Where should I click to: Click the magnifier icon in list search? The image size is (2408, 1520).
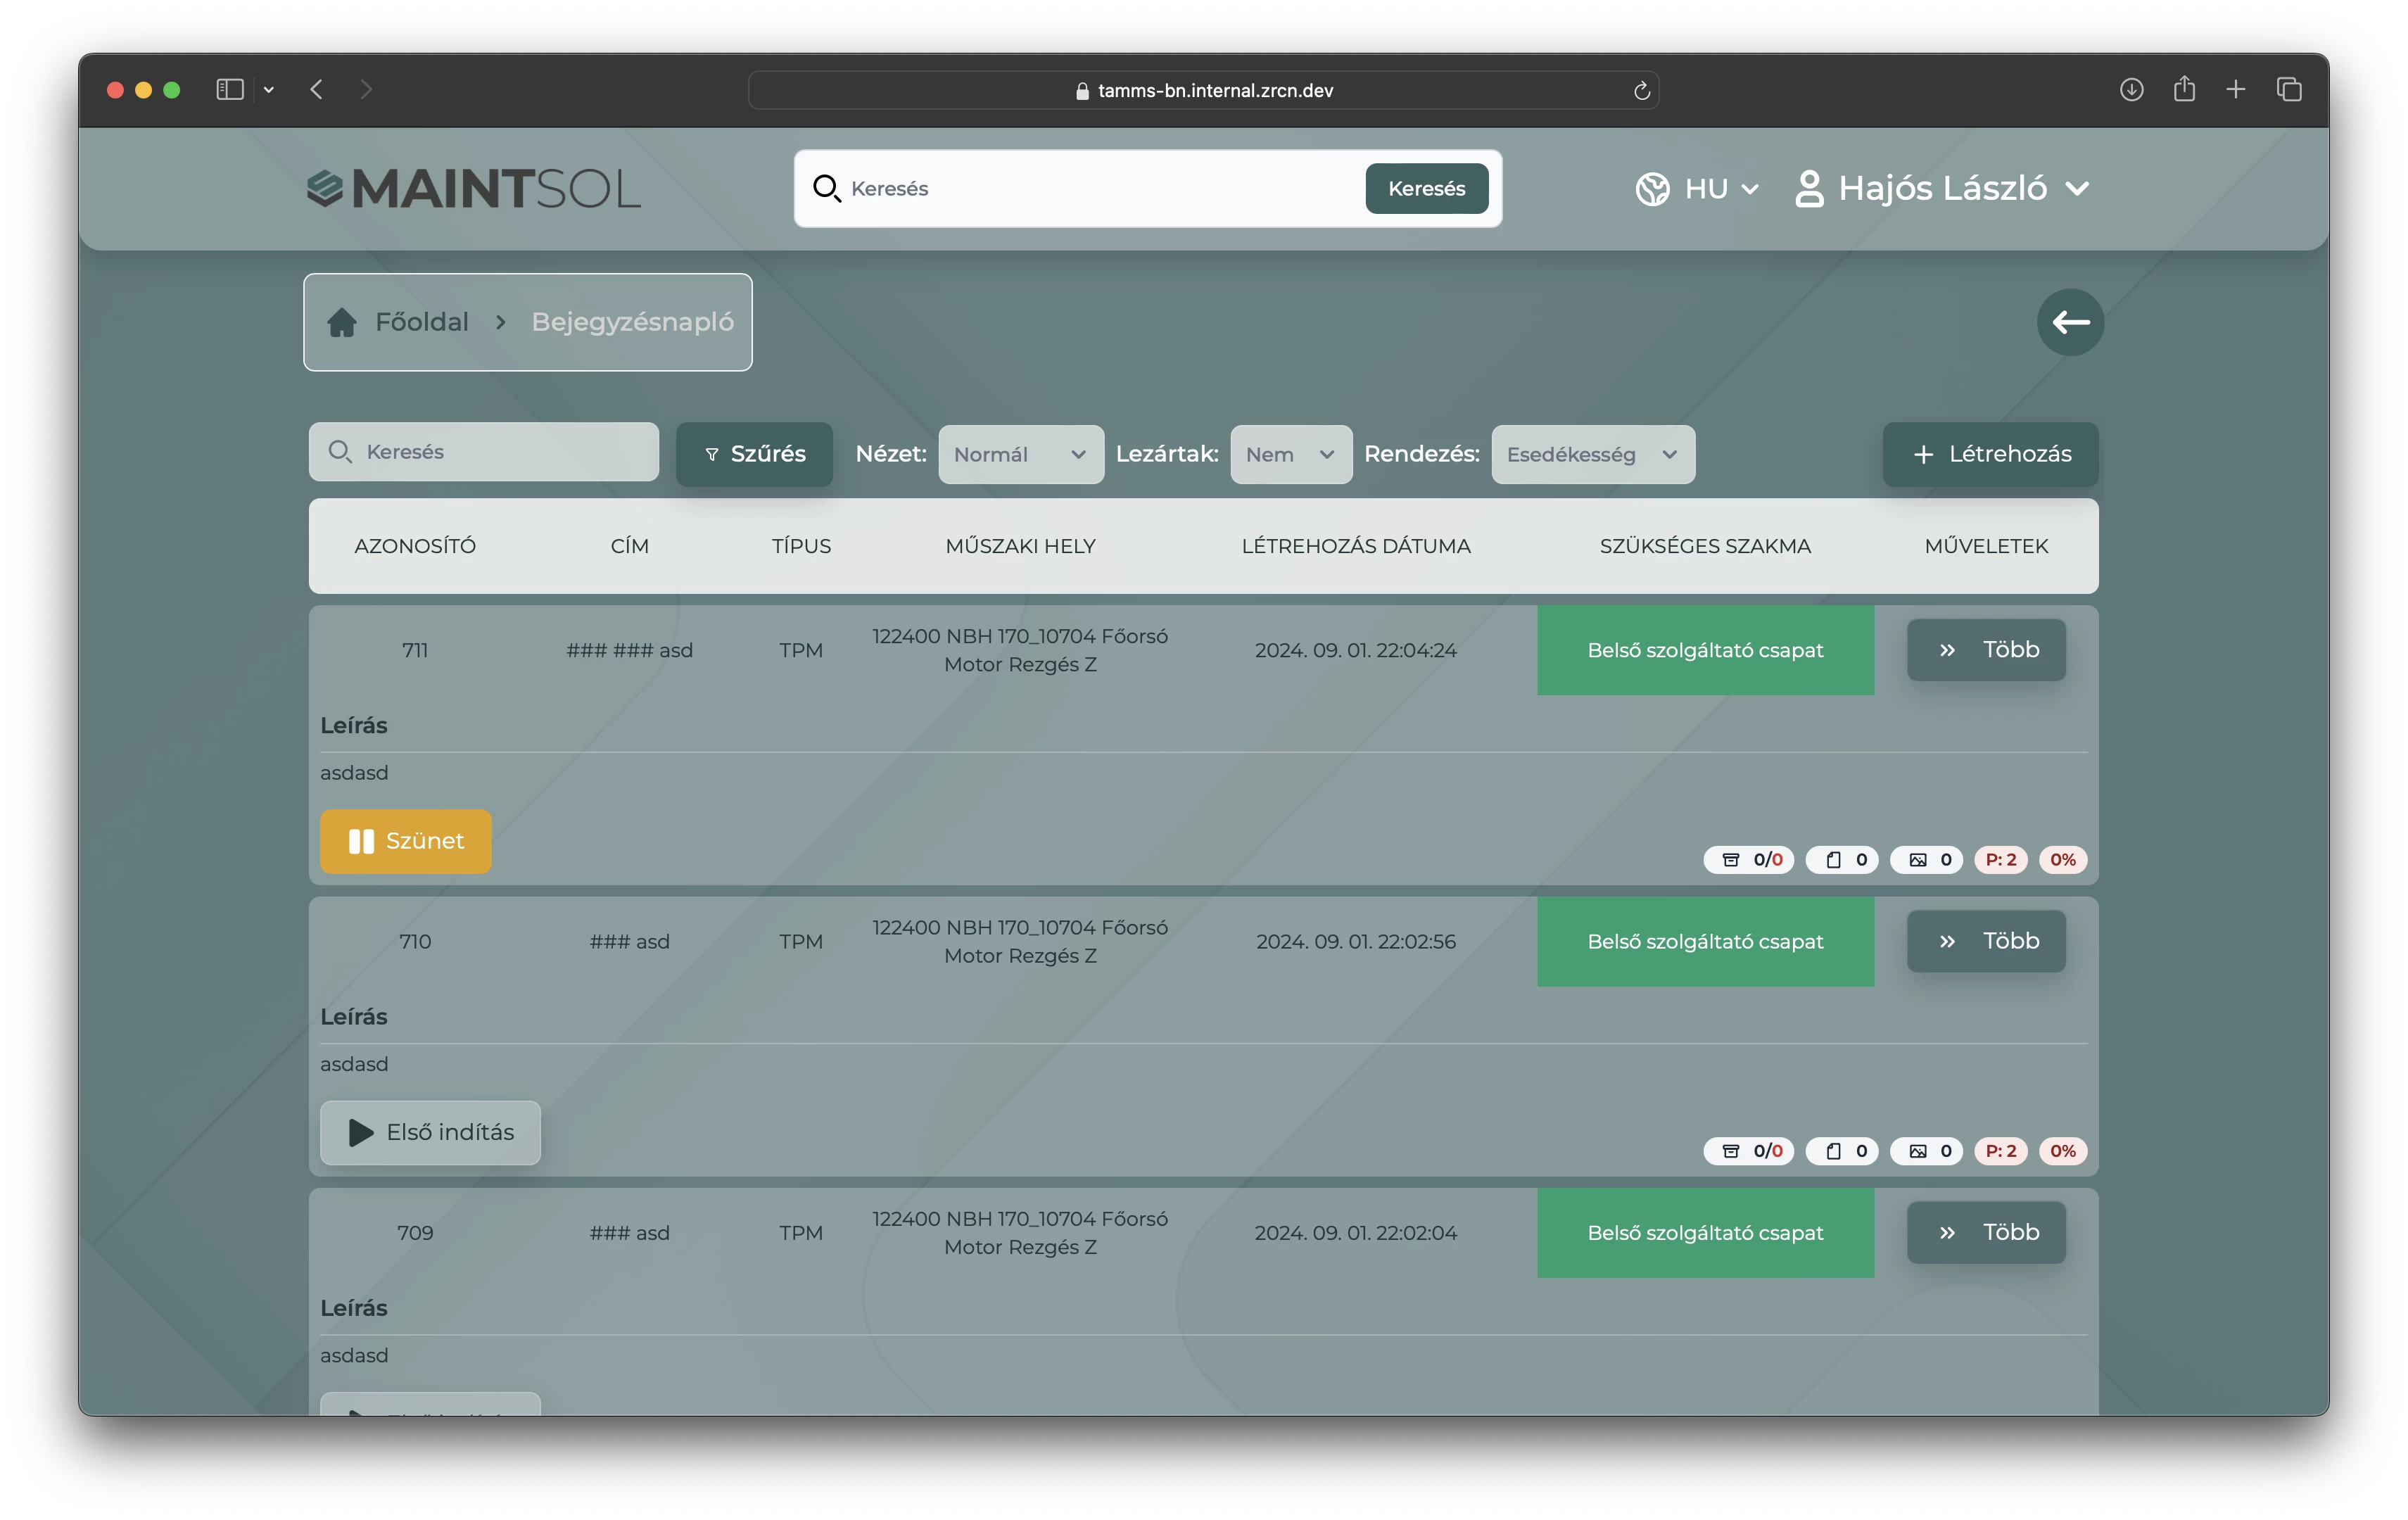340,452
